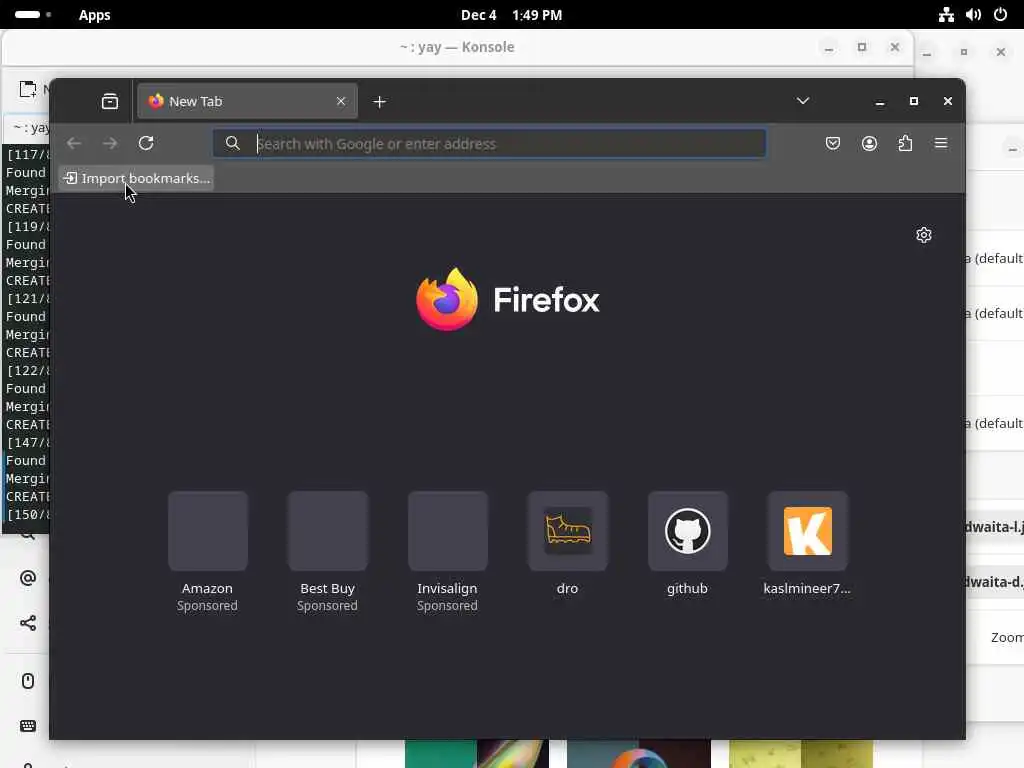Viewport: 1024px width, 768px height.
Task: Click the search magnifier icon in address bar
Action: (x=232, y=143)
